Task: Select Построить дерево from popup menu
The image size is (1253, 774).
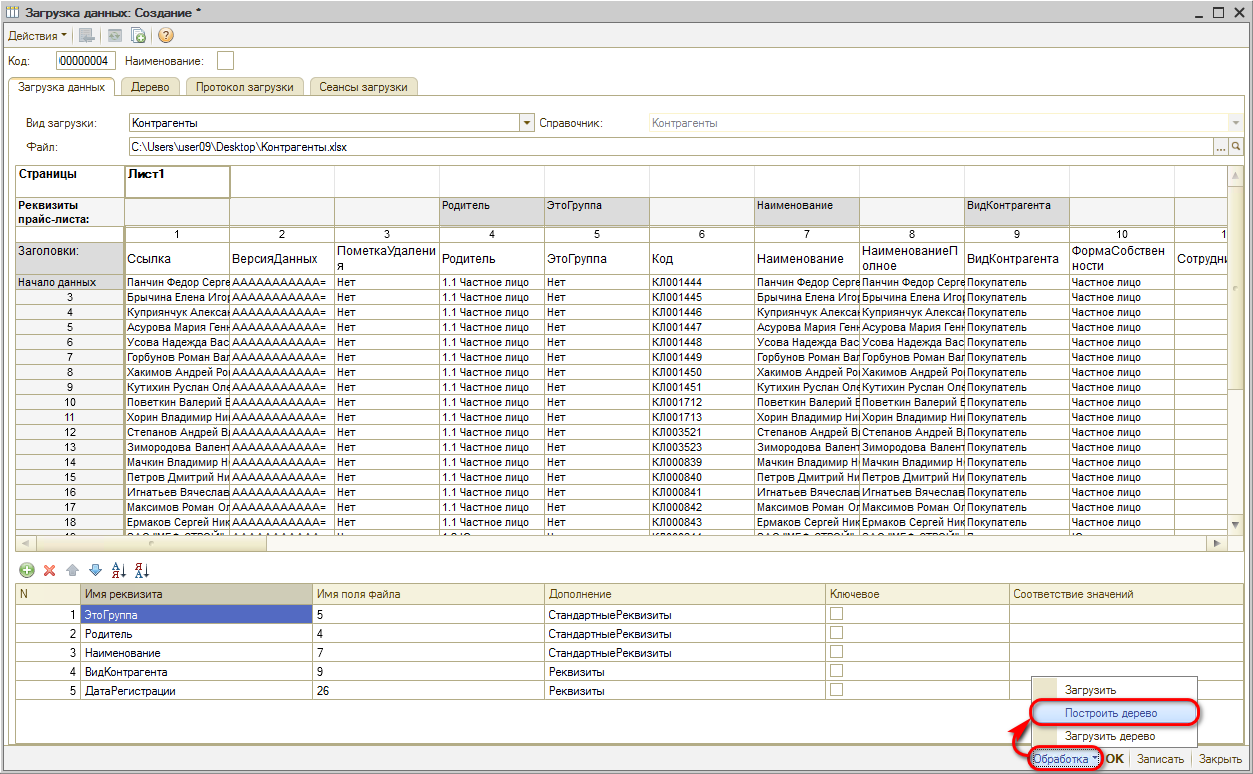Action: tap(1111, 713)
